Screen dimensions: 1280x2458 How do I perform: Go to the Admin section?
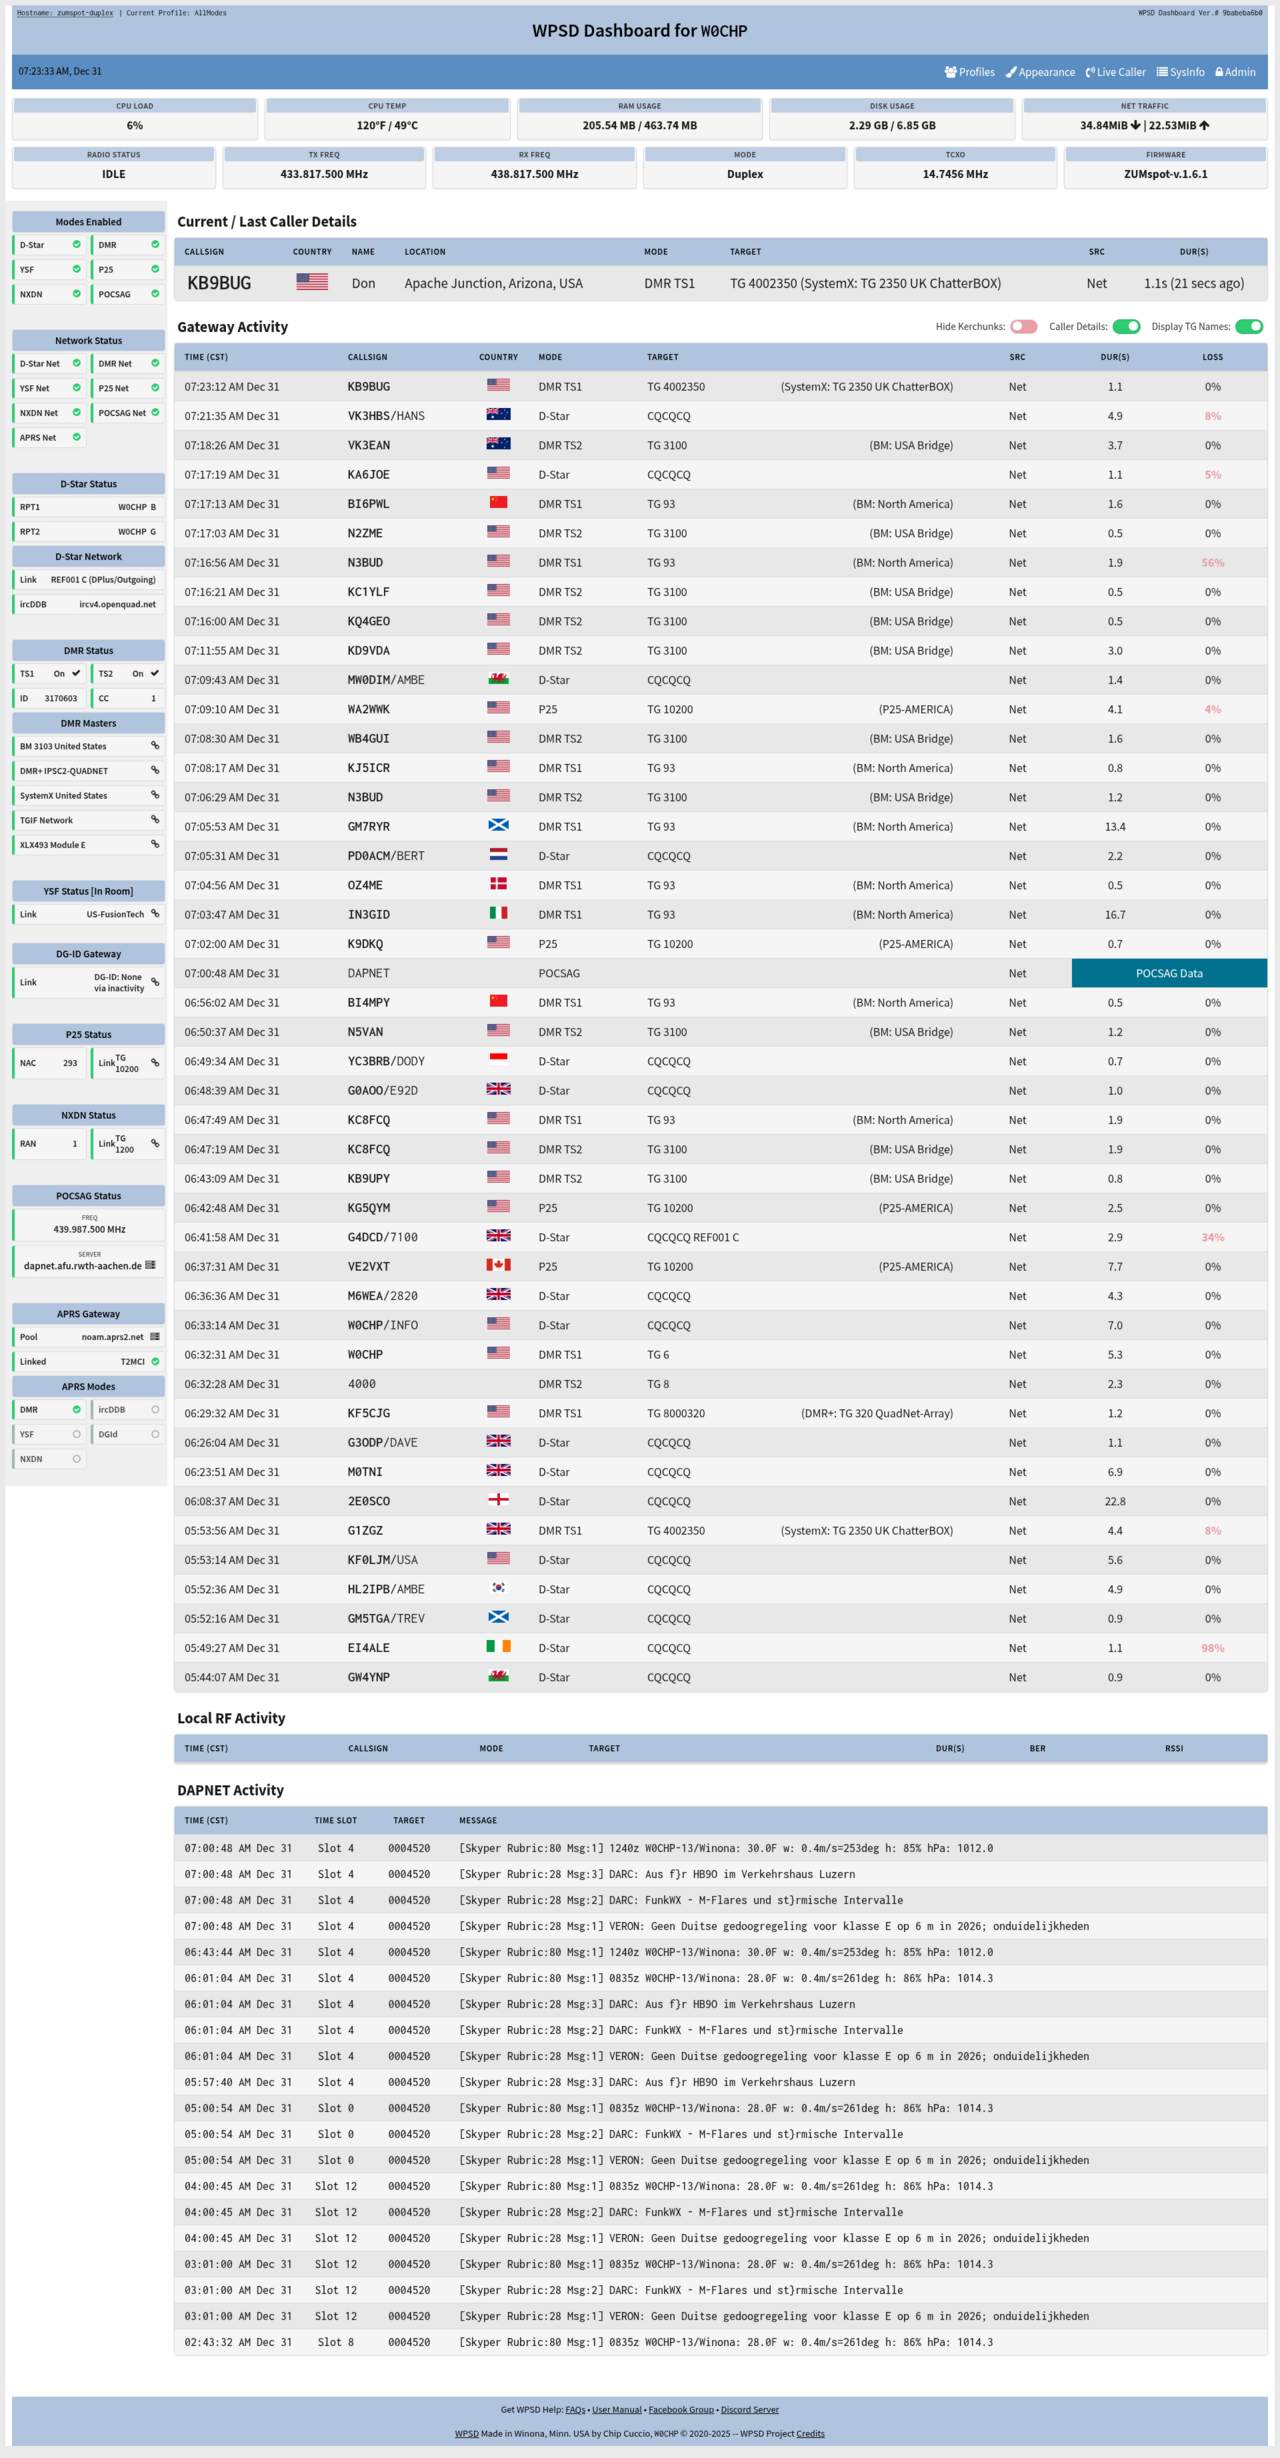click(1235, 72)
